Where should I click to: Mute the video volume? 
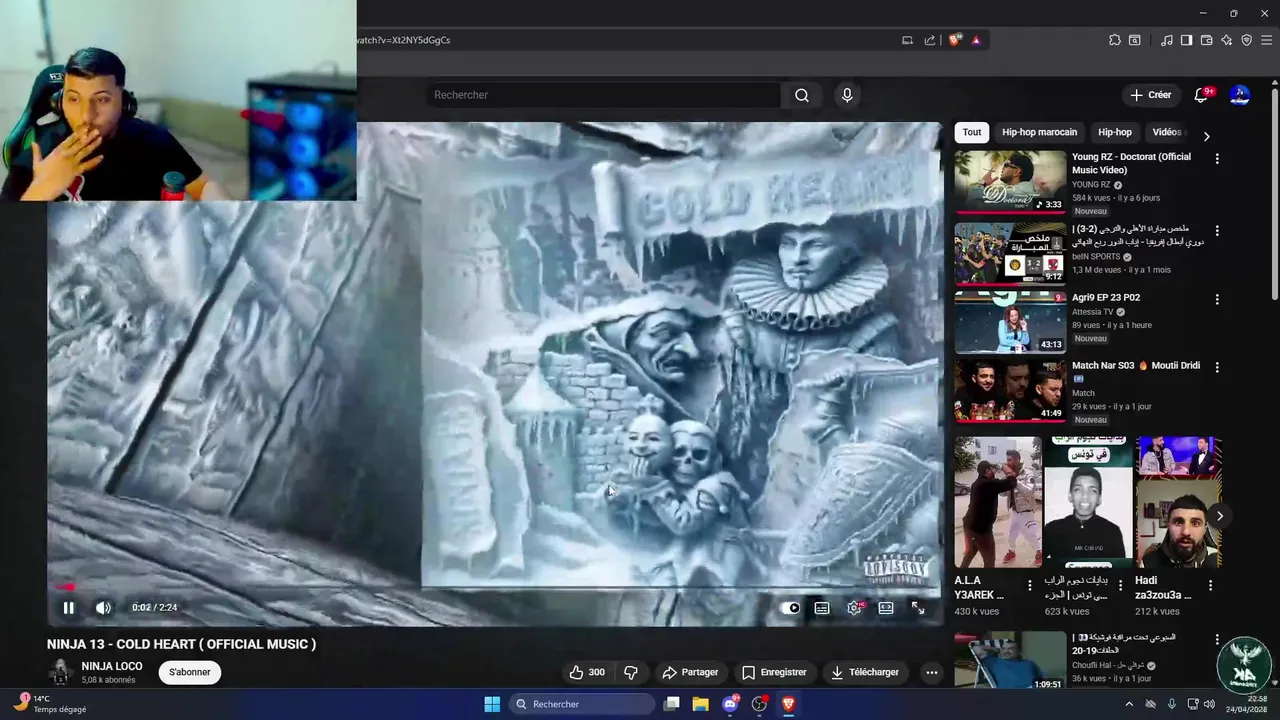103,607
